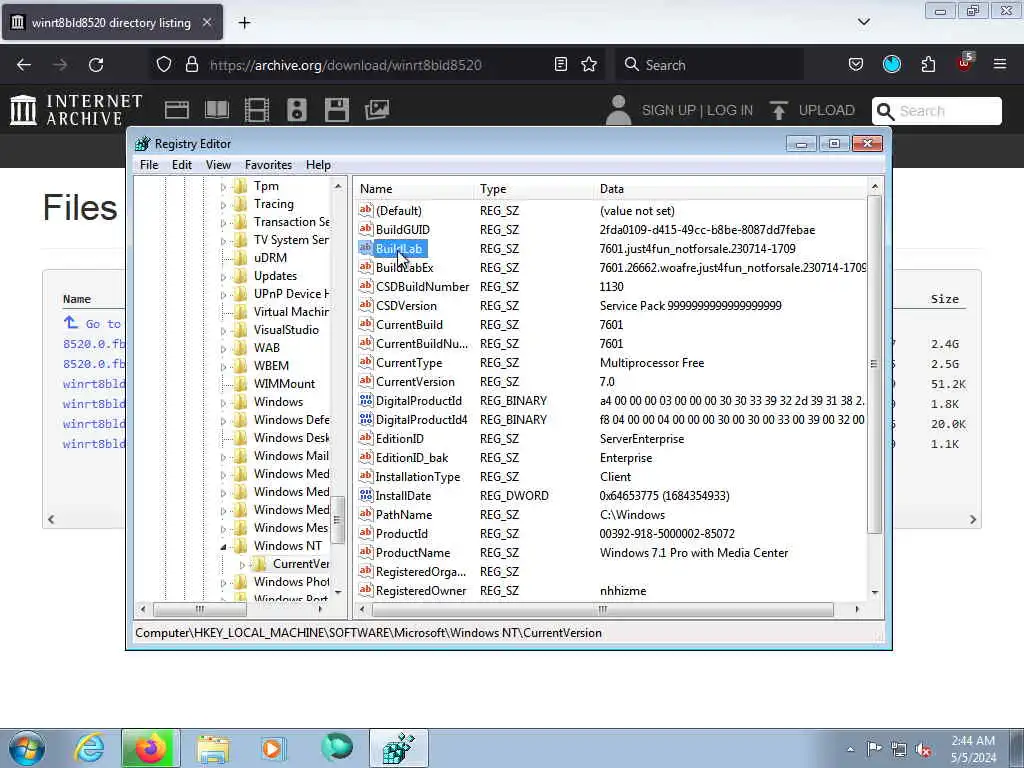Open the Internet Archive Video film icon
Image resolution: width=1024 pixels, height=768 pixels.
(257, 110)
